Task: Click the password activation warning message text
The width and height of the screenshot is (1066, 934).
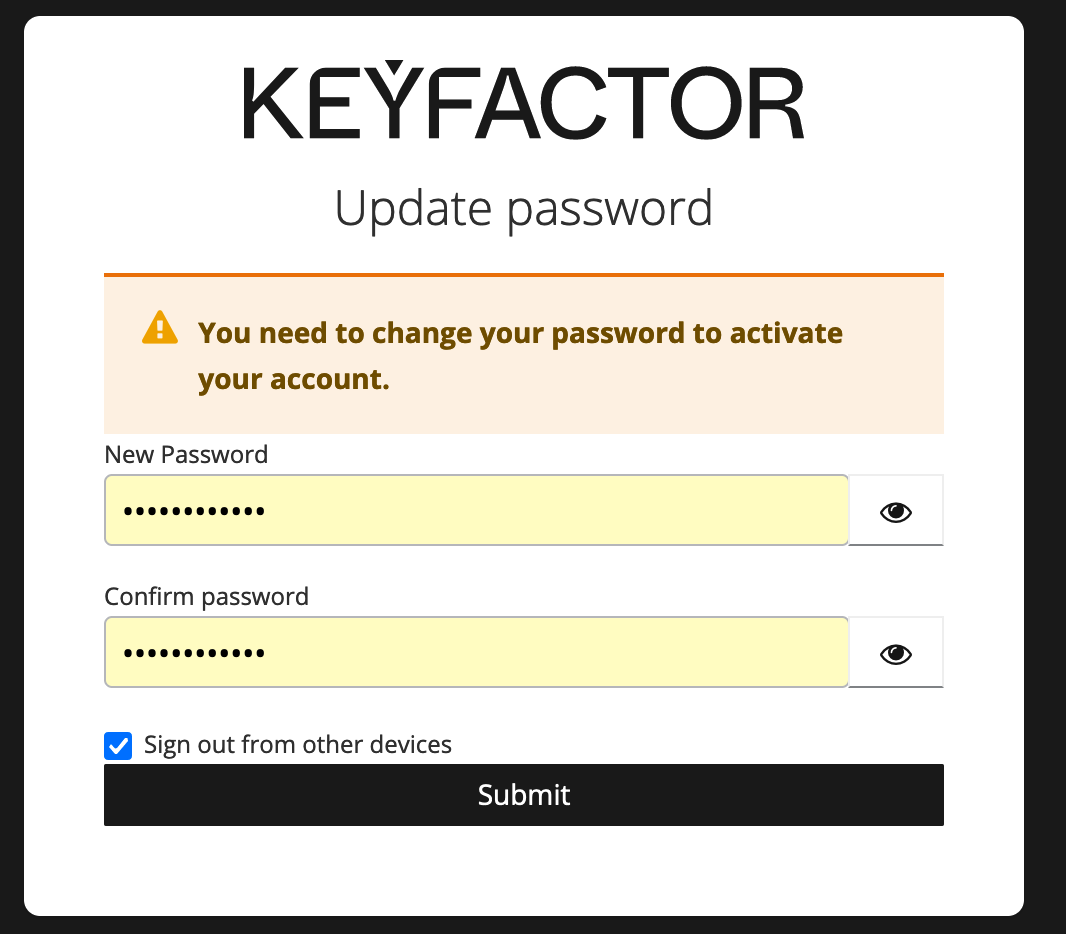Action: (x=520, y=333)
